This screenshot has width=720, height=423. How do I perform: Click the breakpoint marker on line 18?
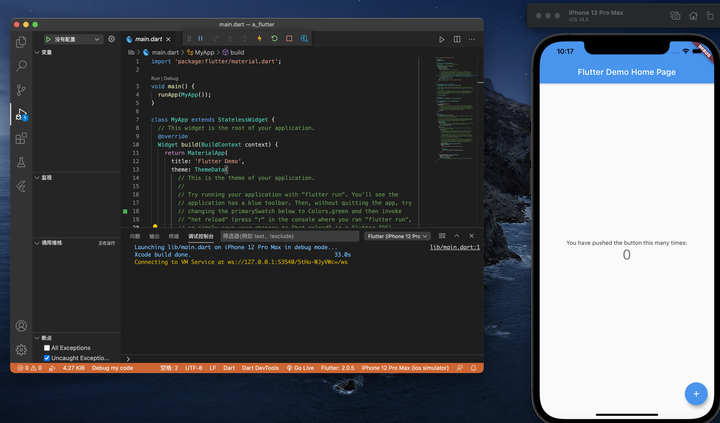(x=125, y=211)
